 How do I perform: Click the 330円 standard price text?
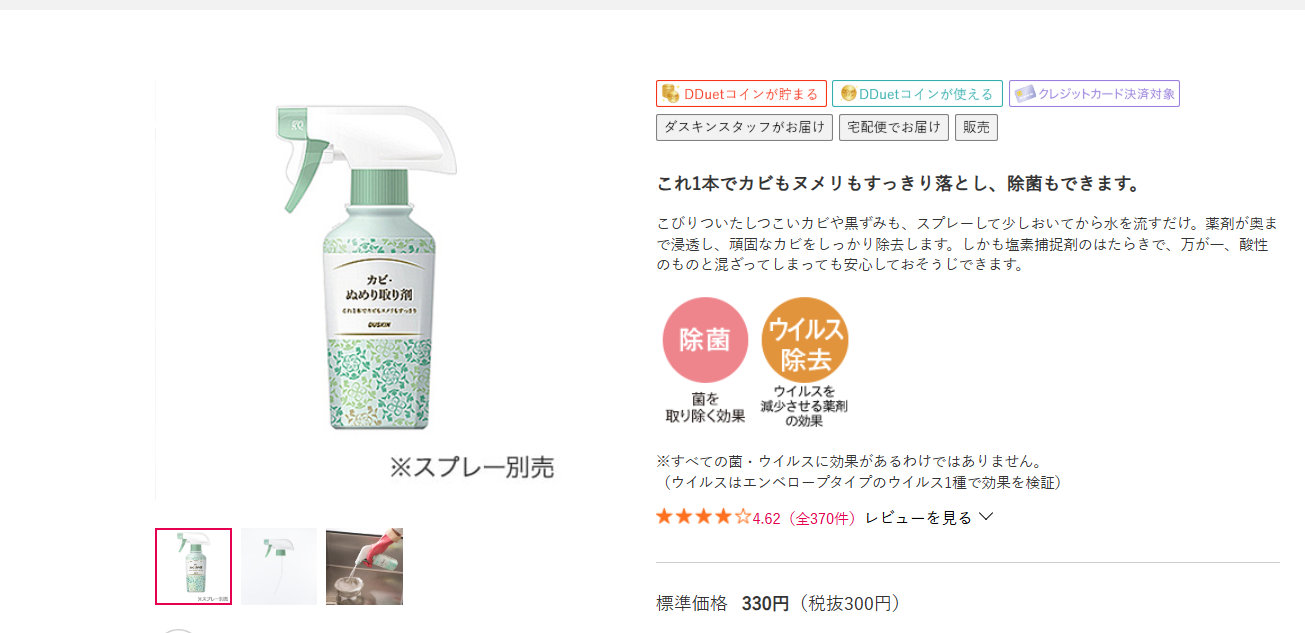765,603
